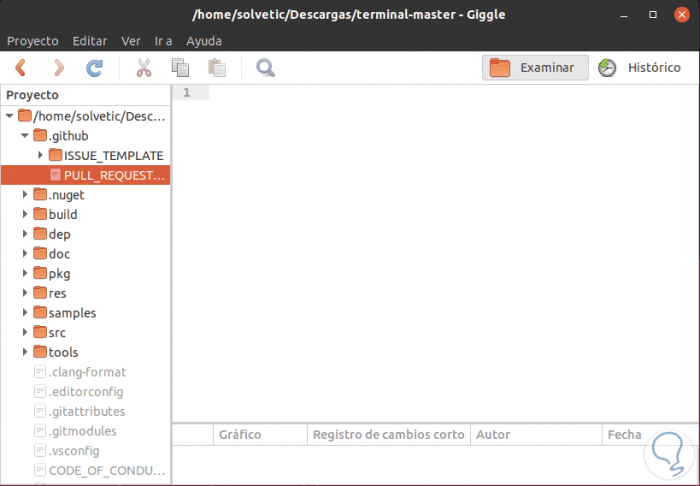The width and height of the screenshot is (700, 486).
Task: Expand the res folder arrow
Action: pos(25,293)
